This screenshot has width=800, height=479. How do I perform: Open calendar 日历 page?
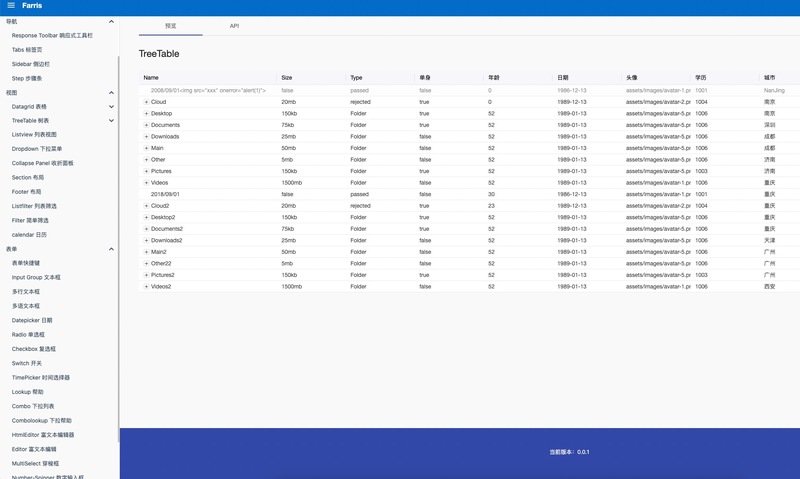coord(29,235)
